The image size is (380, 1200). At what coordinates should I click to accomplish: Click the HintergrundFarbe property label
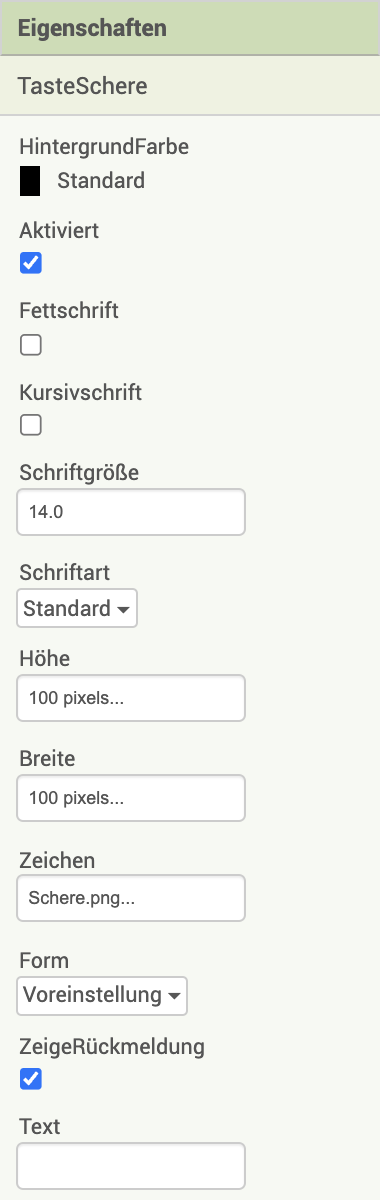(x=104, y=147)
